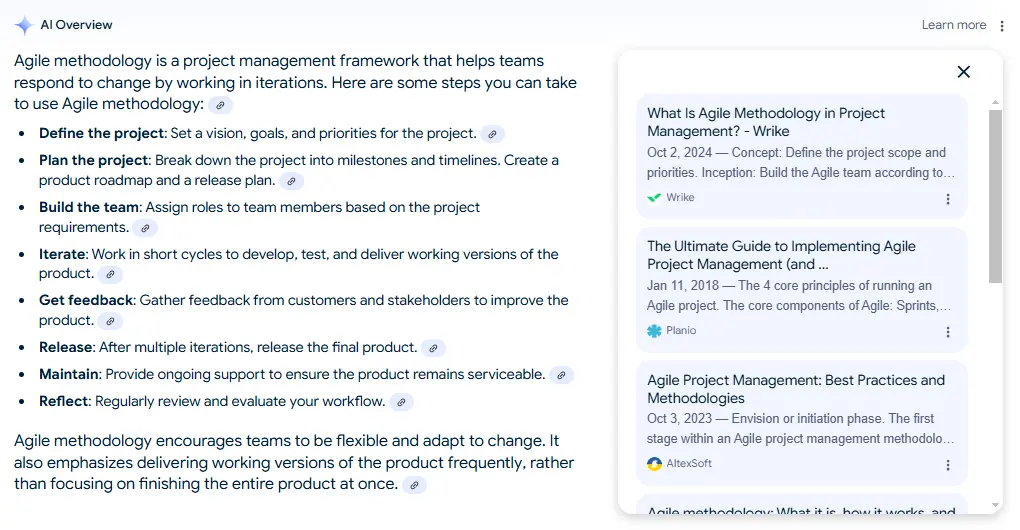Click link icon after 'Plan the project' item
This screenshot has width=1020, height=530.
click(x=291, y=181)
